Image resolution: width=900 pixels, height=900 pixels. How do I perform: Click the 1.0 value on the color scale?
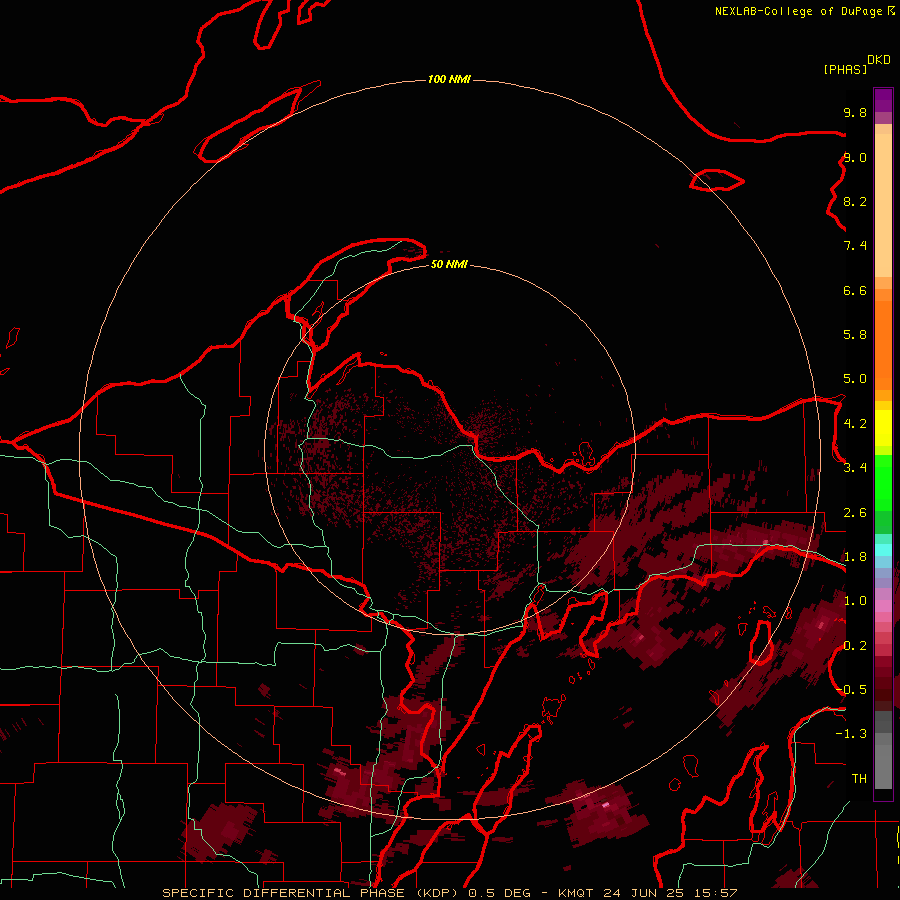point(855,601)
